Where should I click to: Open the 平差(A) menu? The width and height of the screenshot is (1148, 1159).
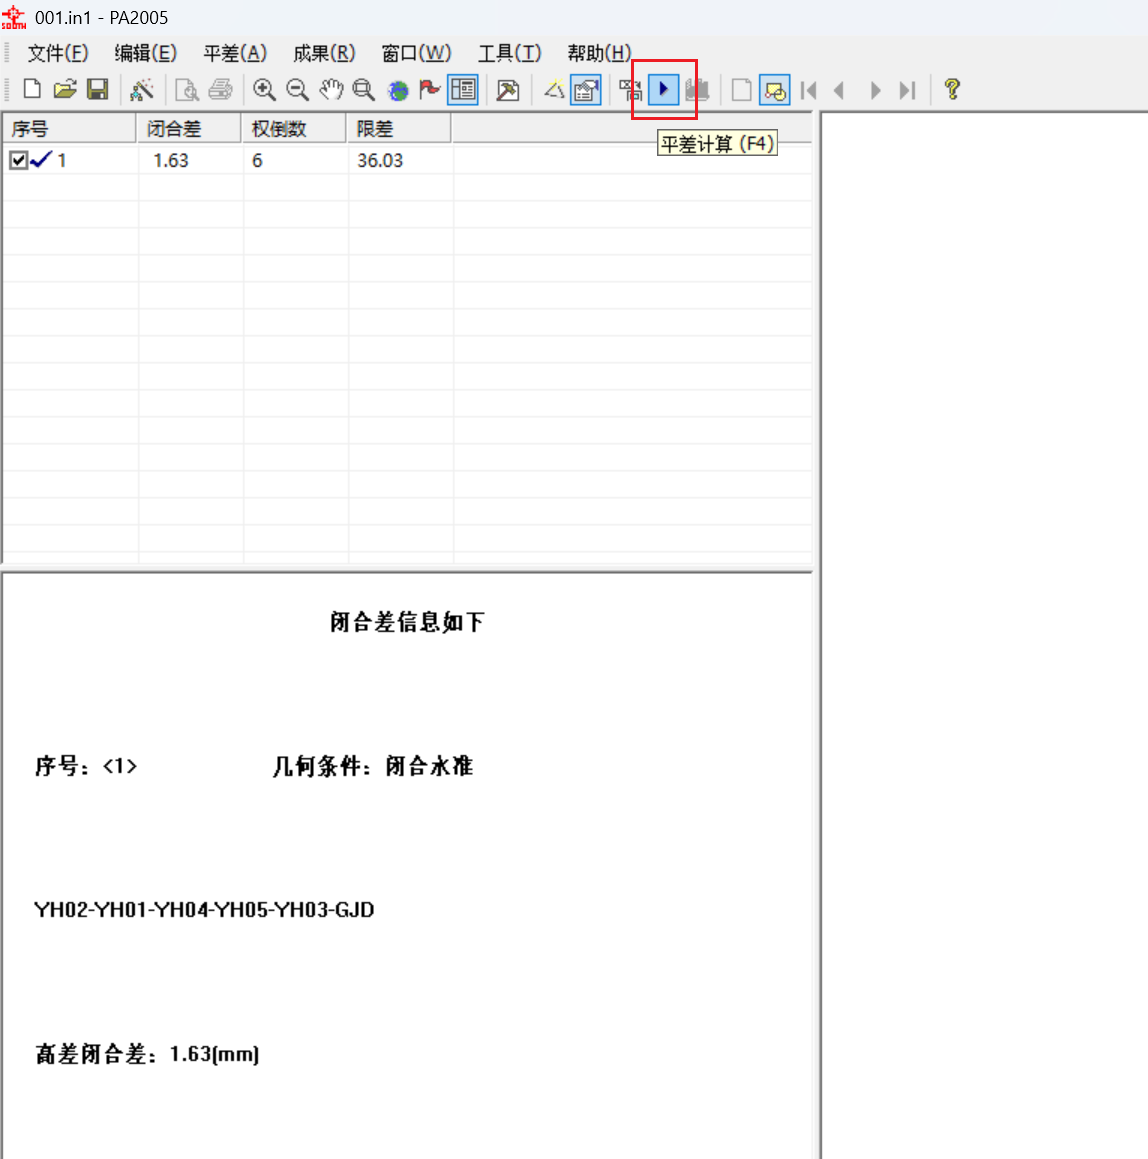pos(235,53)
